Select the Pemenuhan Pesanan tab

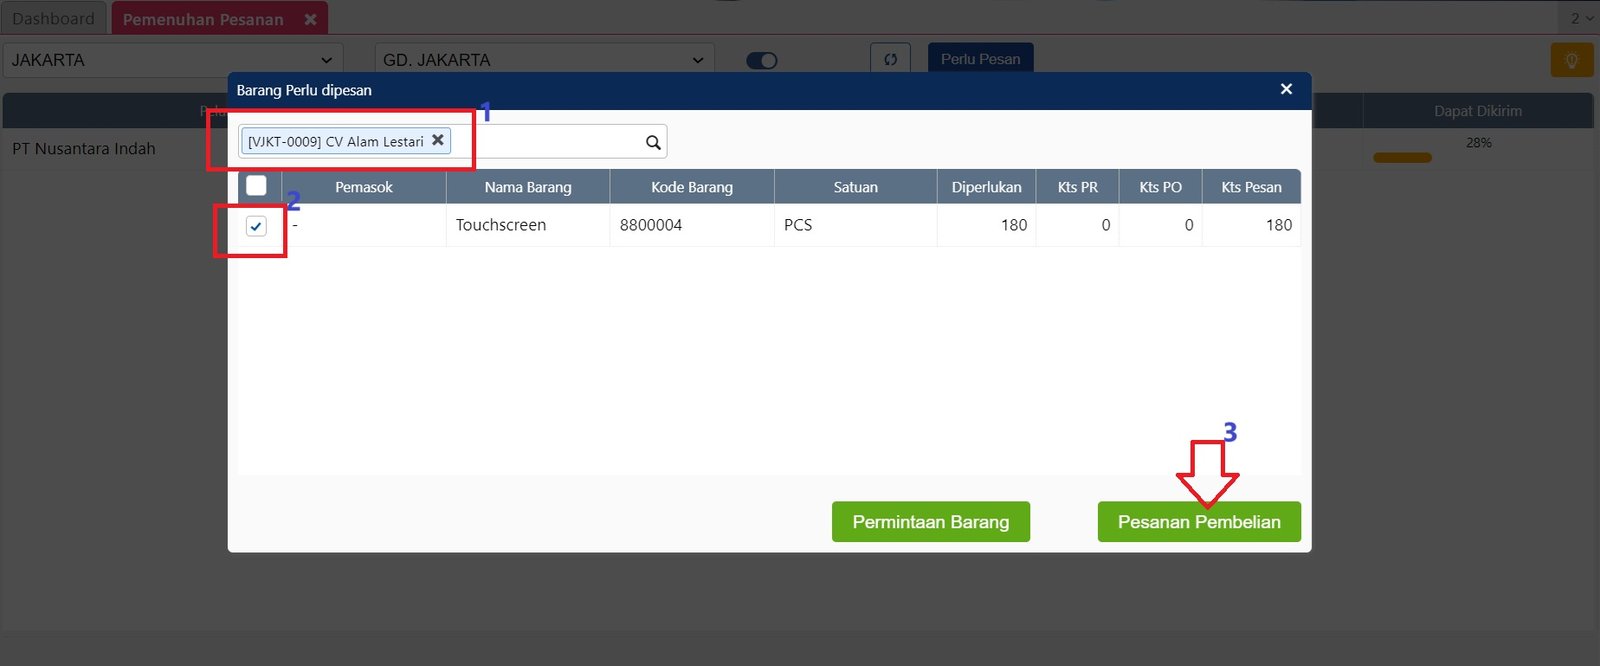tap(203, 19)
